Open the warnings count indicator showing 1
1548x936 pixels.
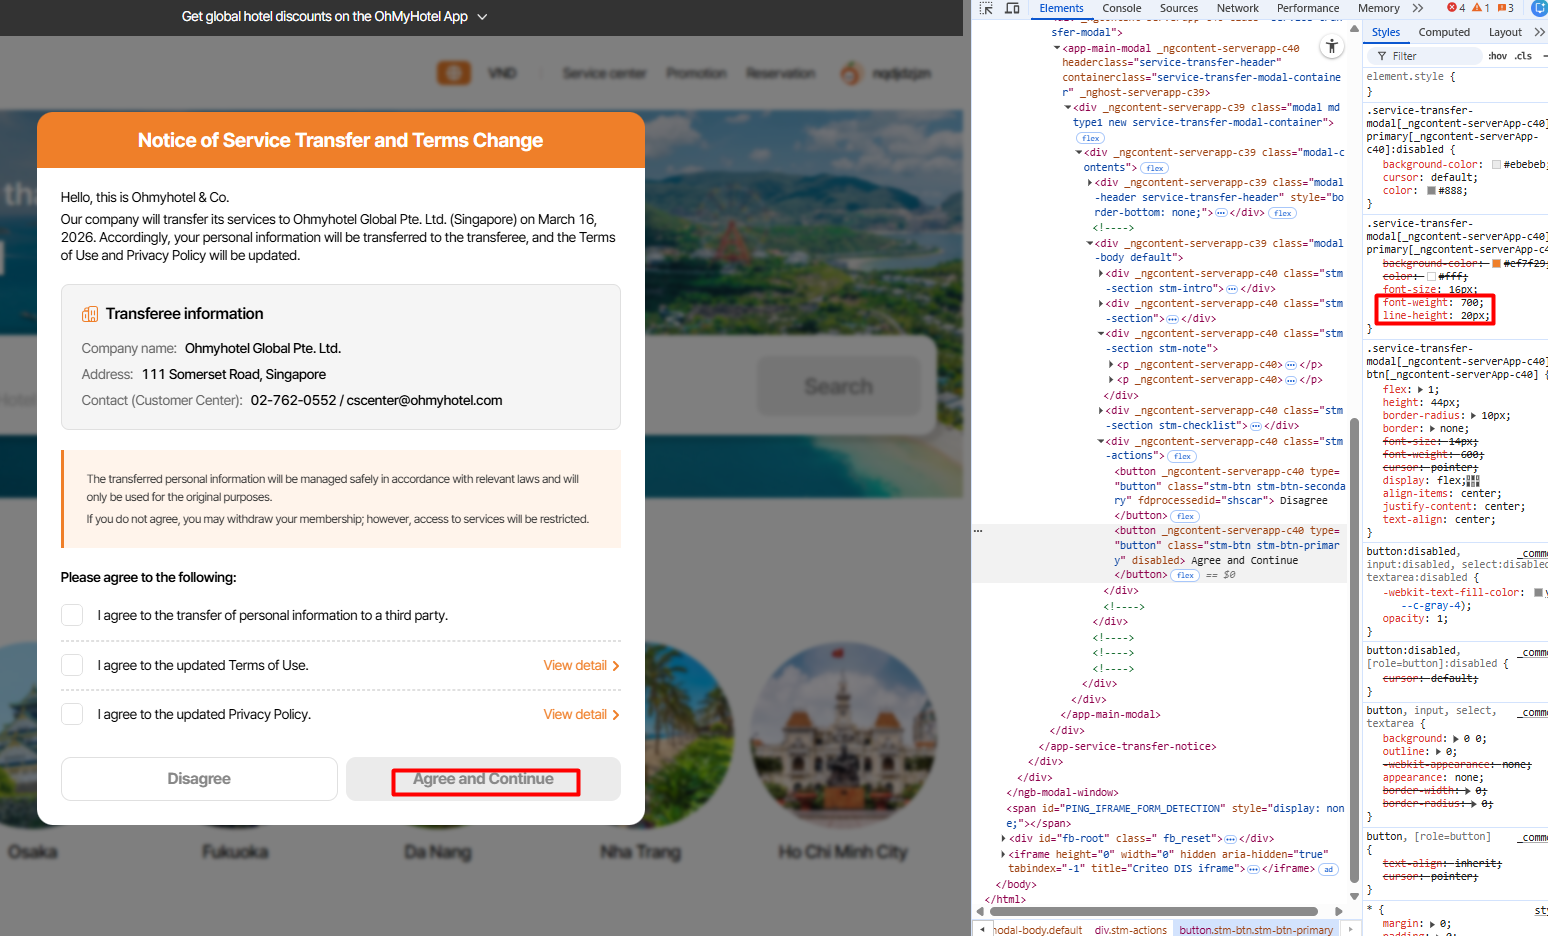click(1481, 8)
